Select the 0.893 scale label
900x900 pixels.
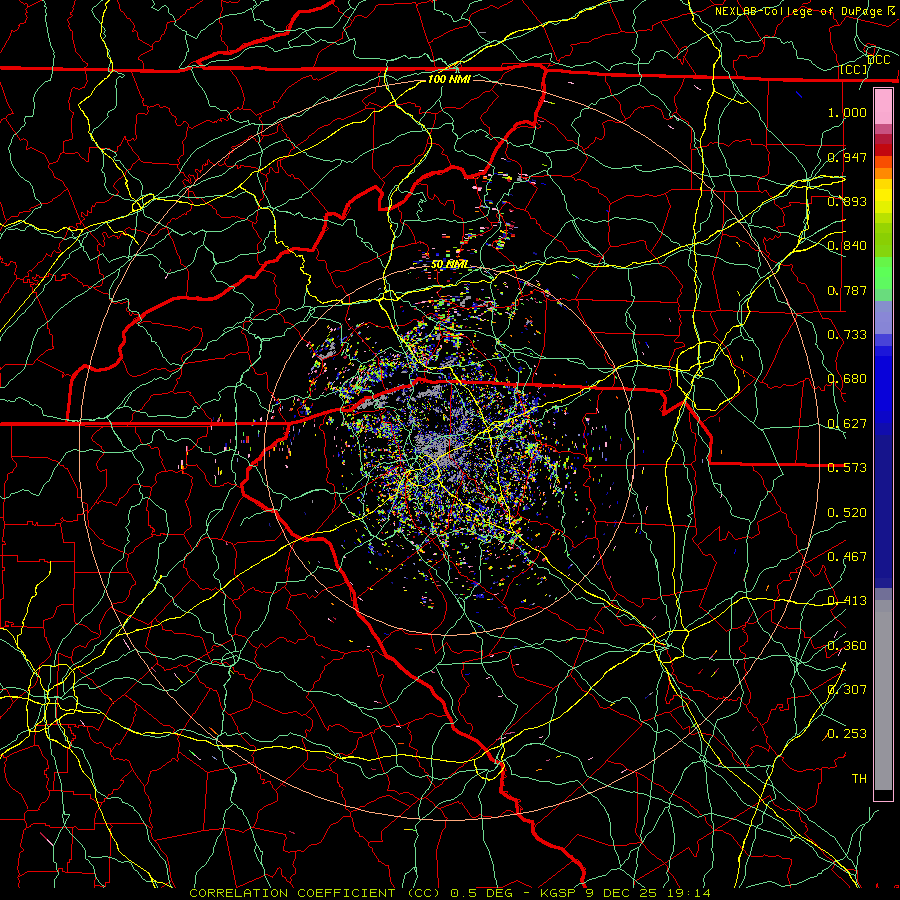pyautogui.click(x=847, y=201)
